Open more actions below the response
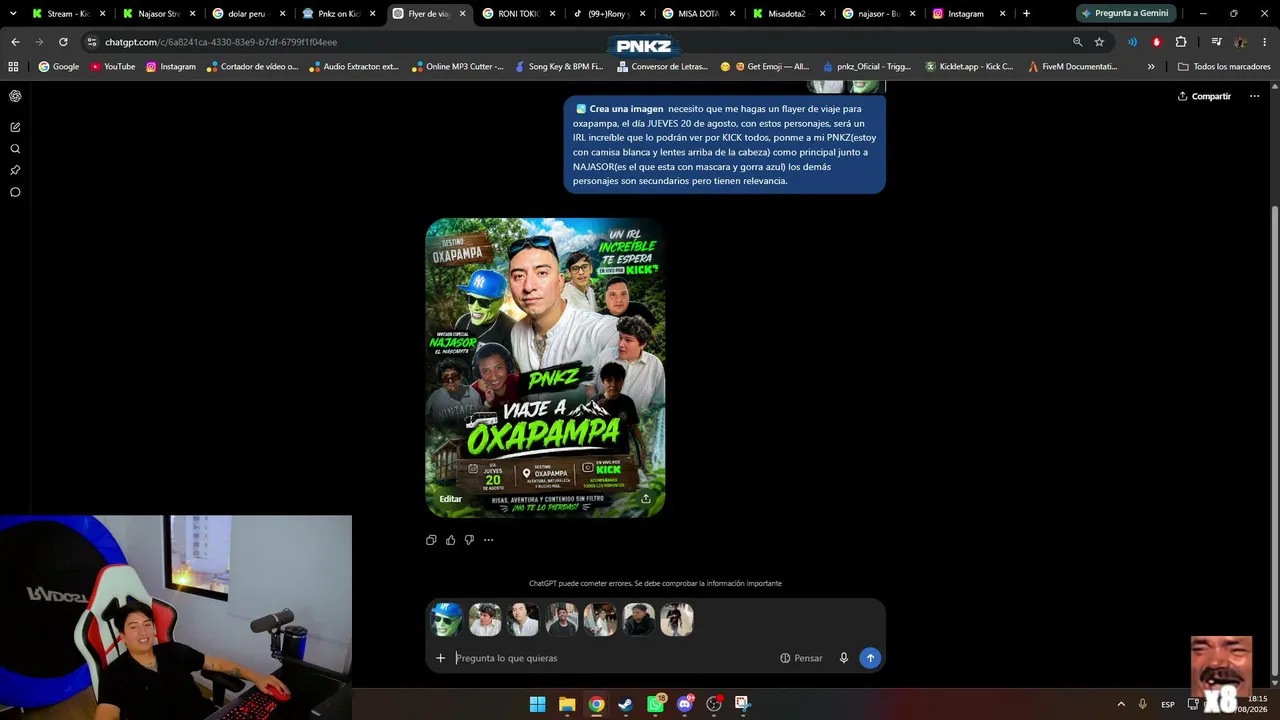The height and width of the screenshot is (720, 1280). point(488,540)
